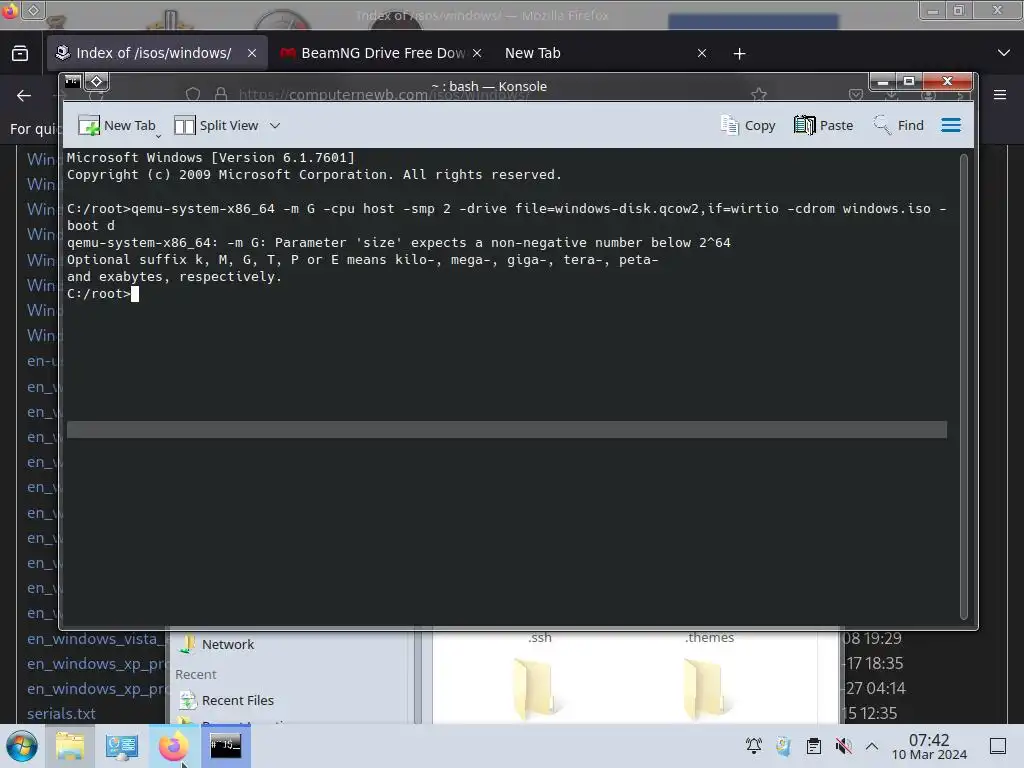Go back with Firefox back arrow
The width and height of the screenshot is (1024, 768).
(x=24, y=96)
